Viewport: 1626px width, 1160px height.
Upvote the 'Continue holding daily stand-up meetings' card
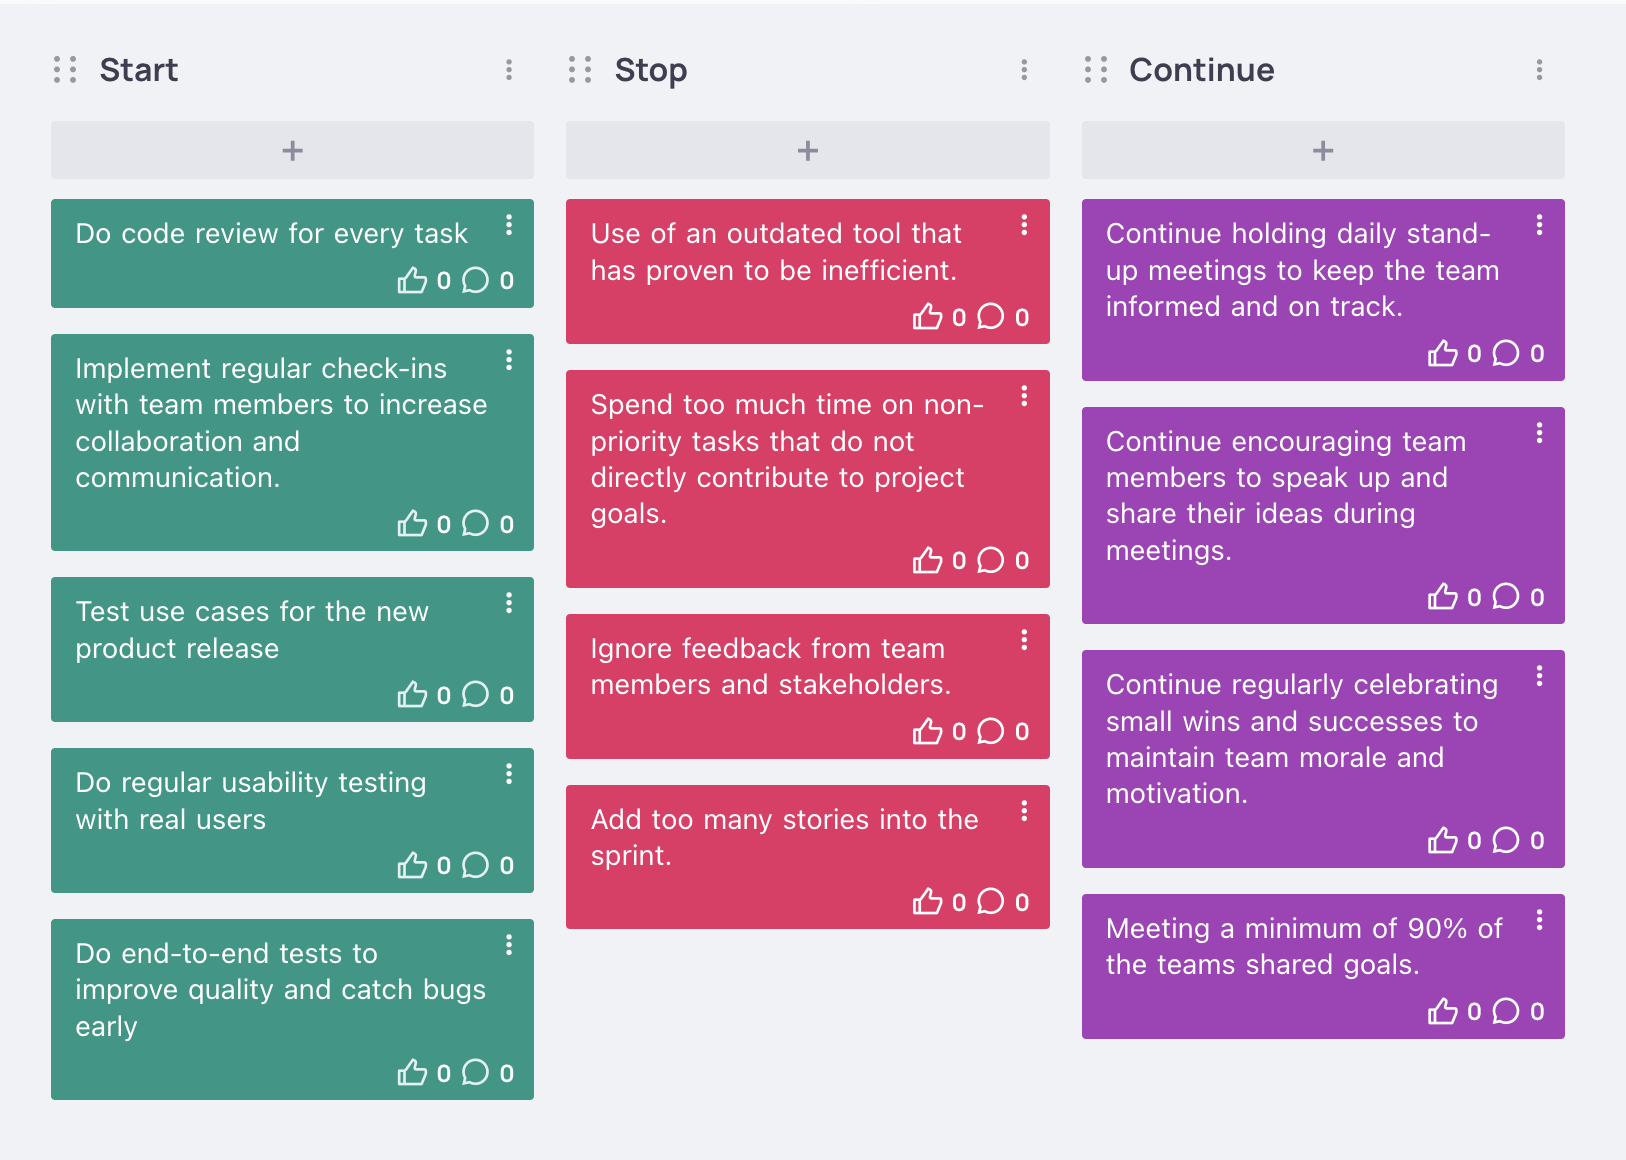pos(1444,353)
